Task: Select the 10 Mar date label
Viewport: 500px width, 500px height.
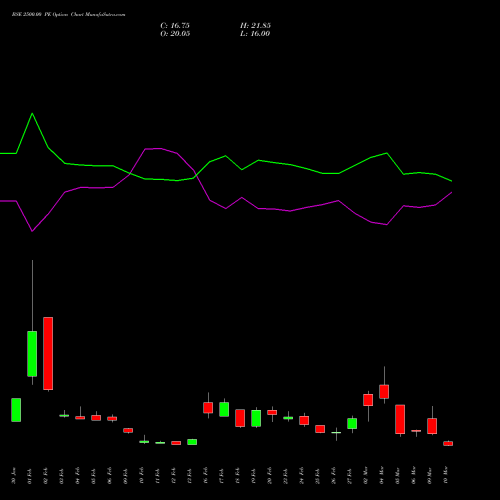Action: (x=446, y=476)
